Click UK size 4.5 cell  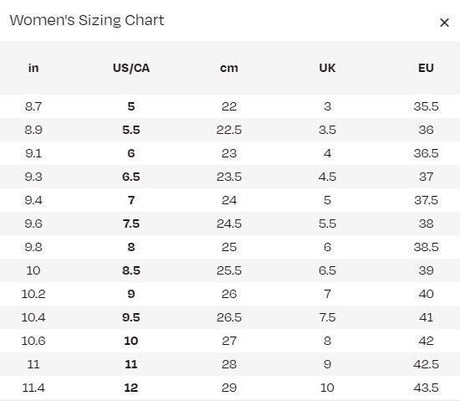(327, 177)
